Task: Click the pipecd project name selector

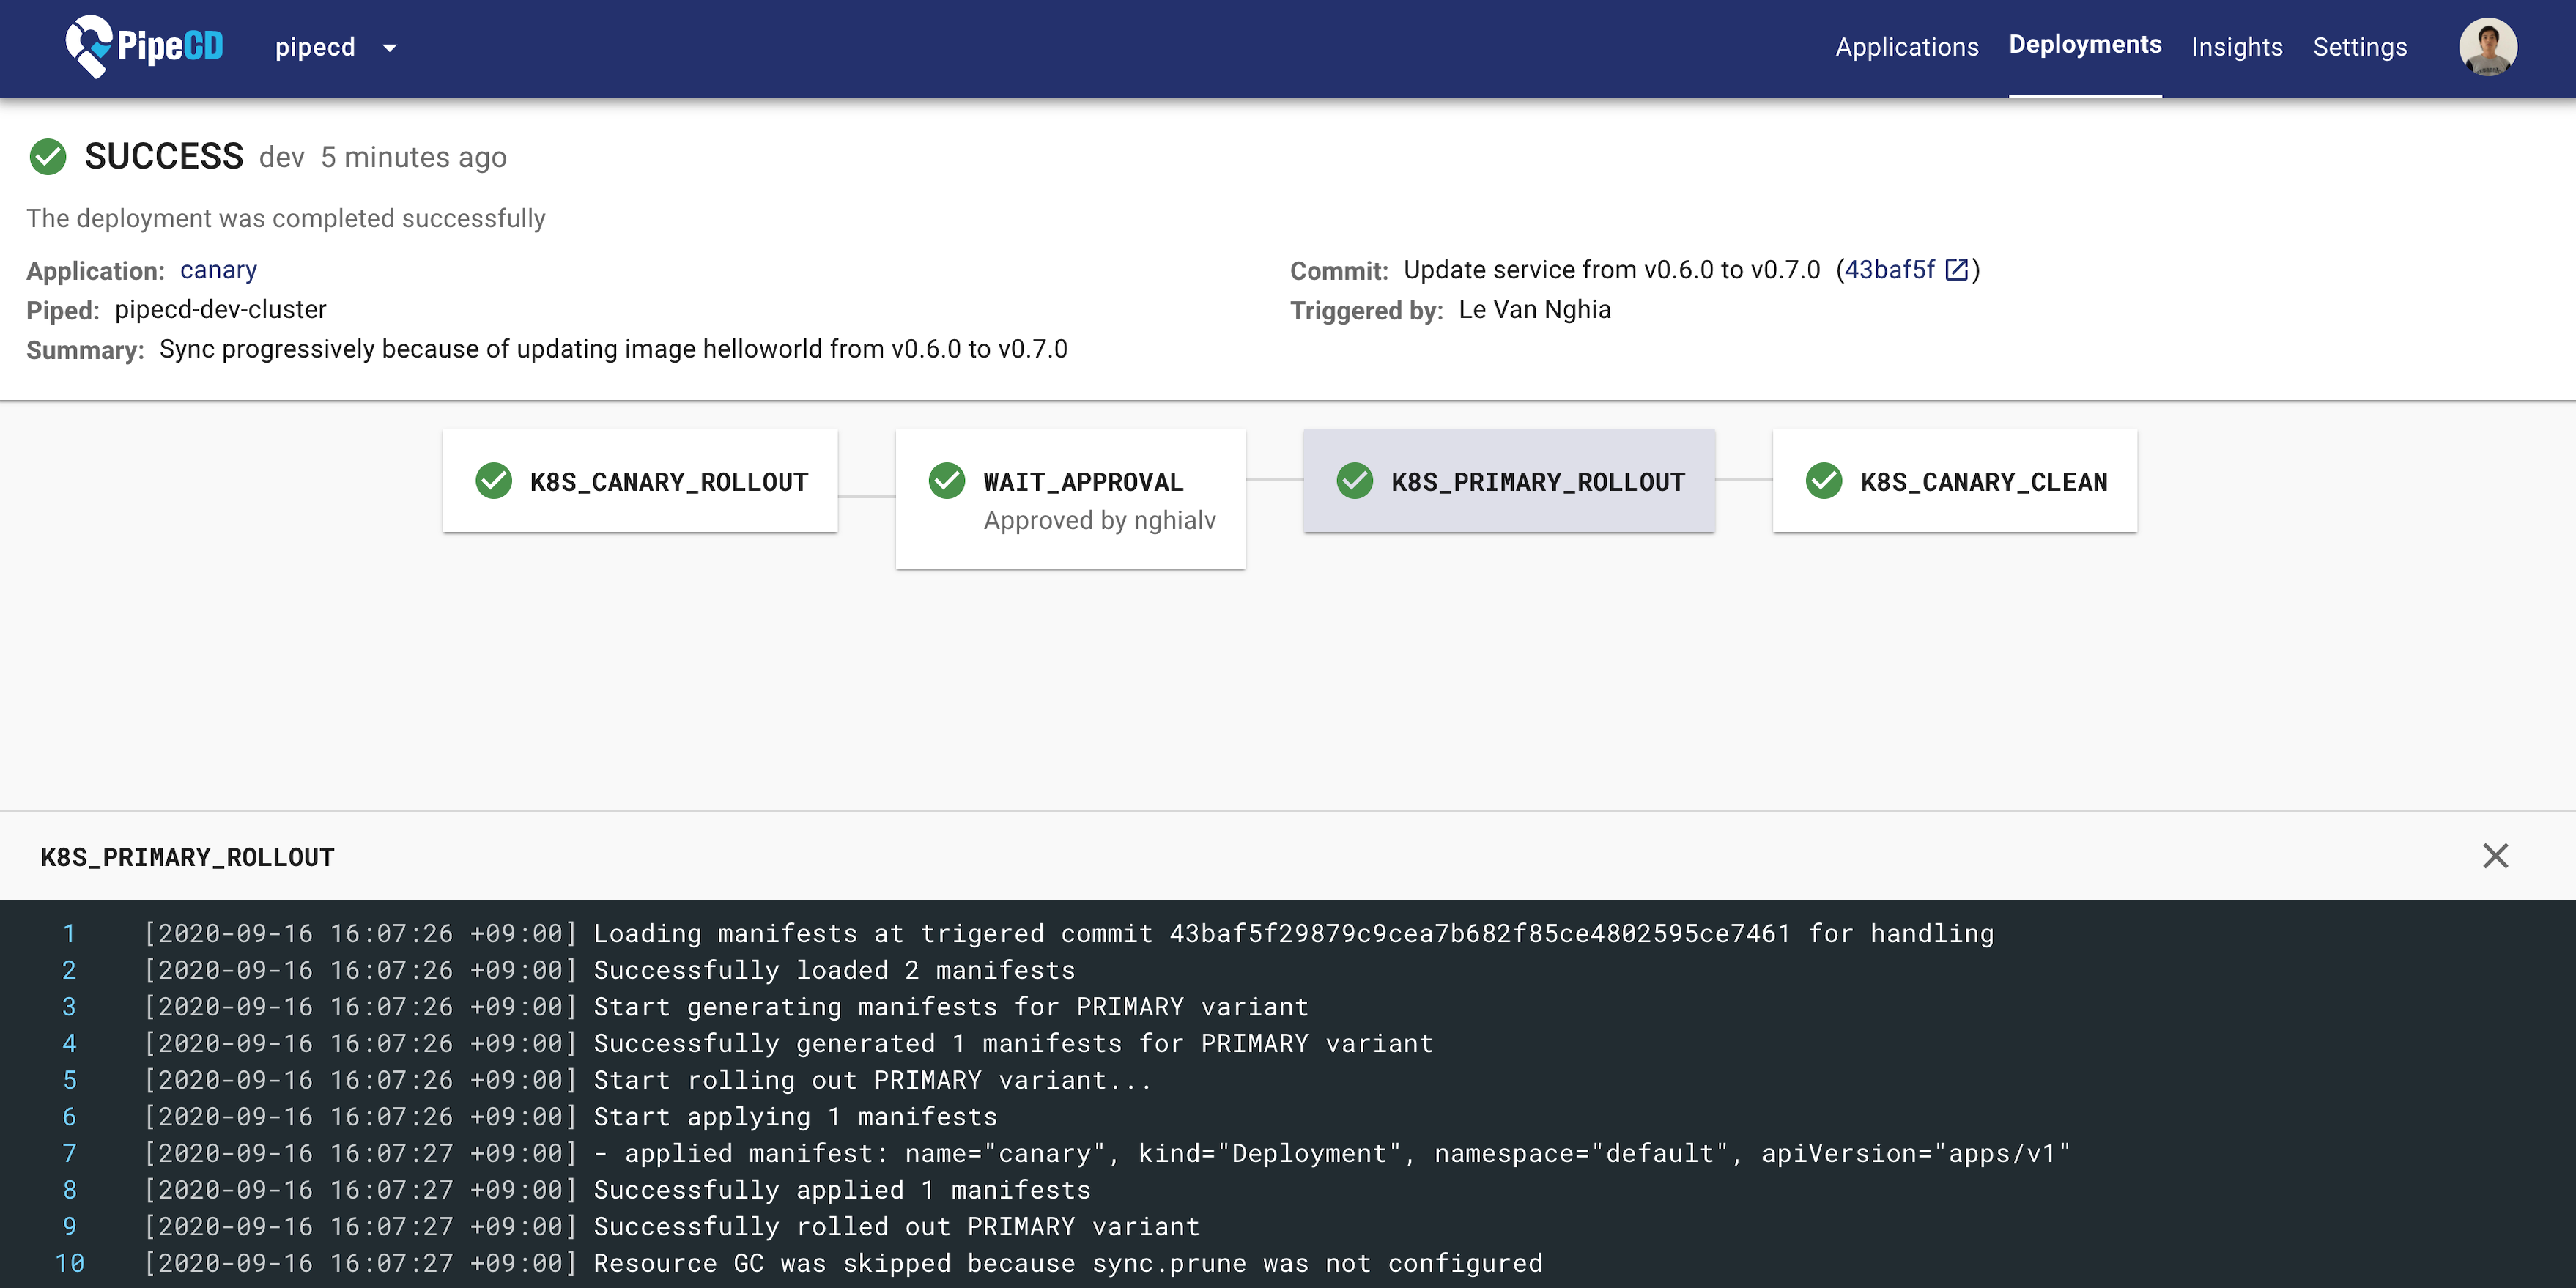Action: [x=315, y=47]
